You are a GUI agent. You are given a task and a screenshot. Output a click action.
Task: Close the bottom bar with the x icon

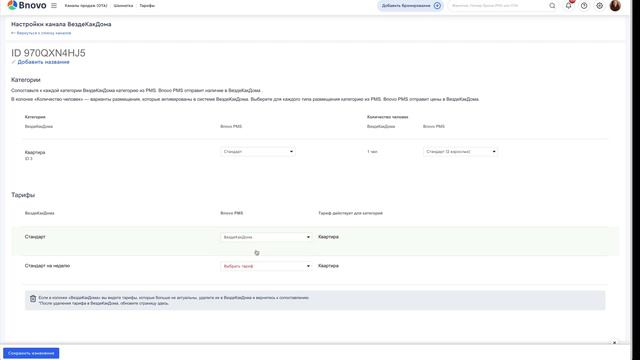[x=614, y=343]
